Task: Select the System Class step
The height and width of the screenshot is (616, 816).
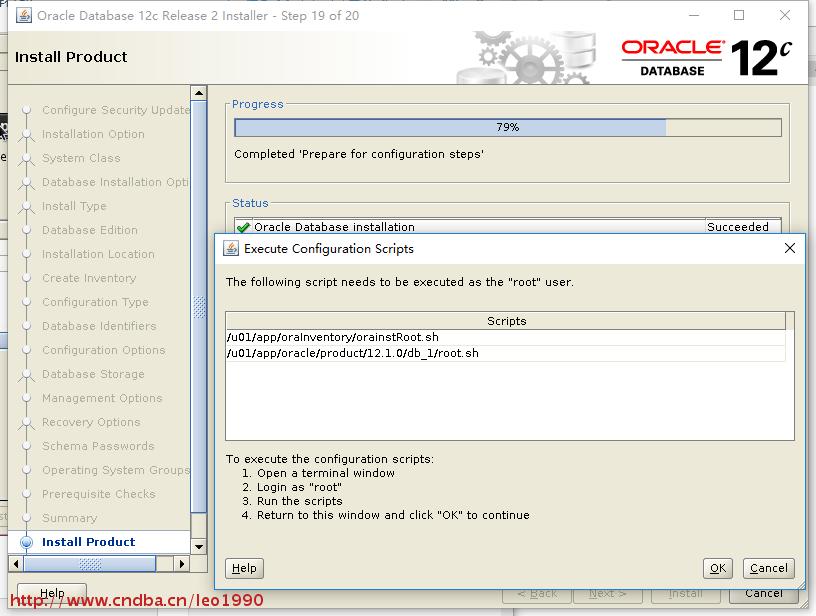Action: 81,158
